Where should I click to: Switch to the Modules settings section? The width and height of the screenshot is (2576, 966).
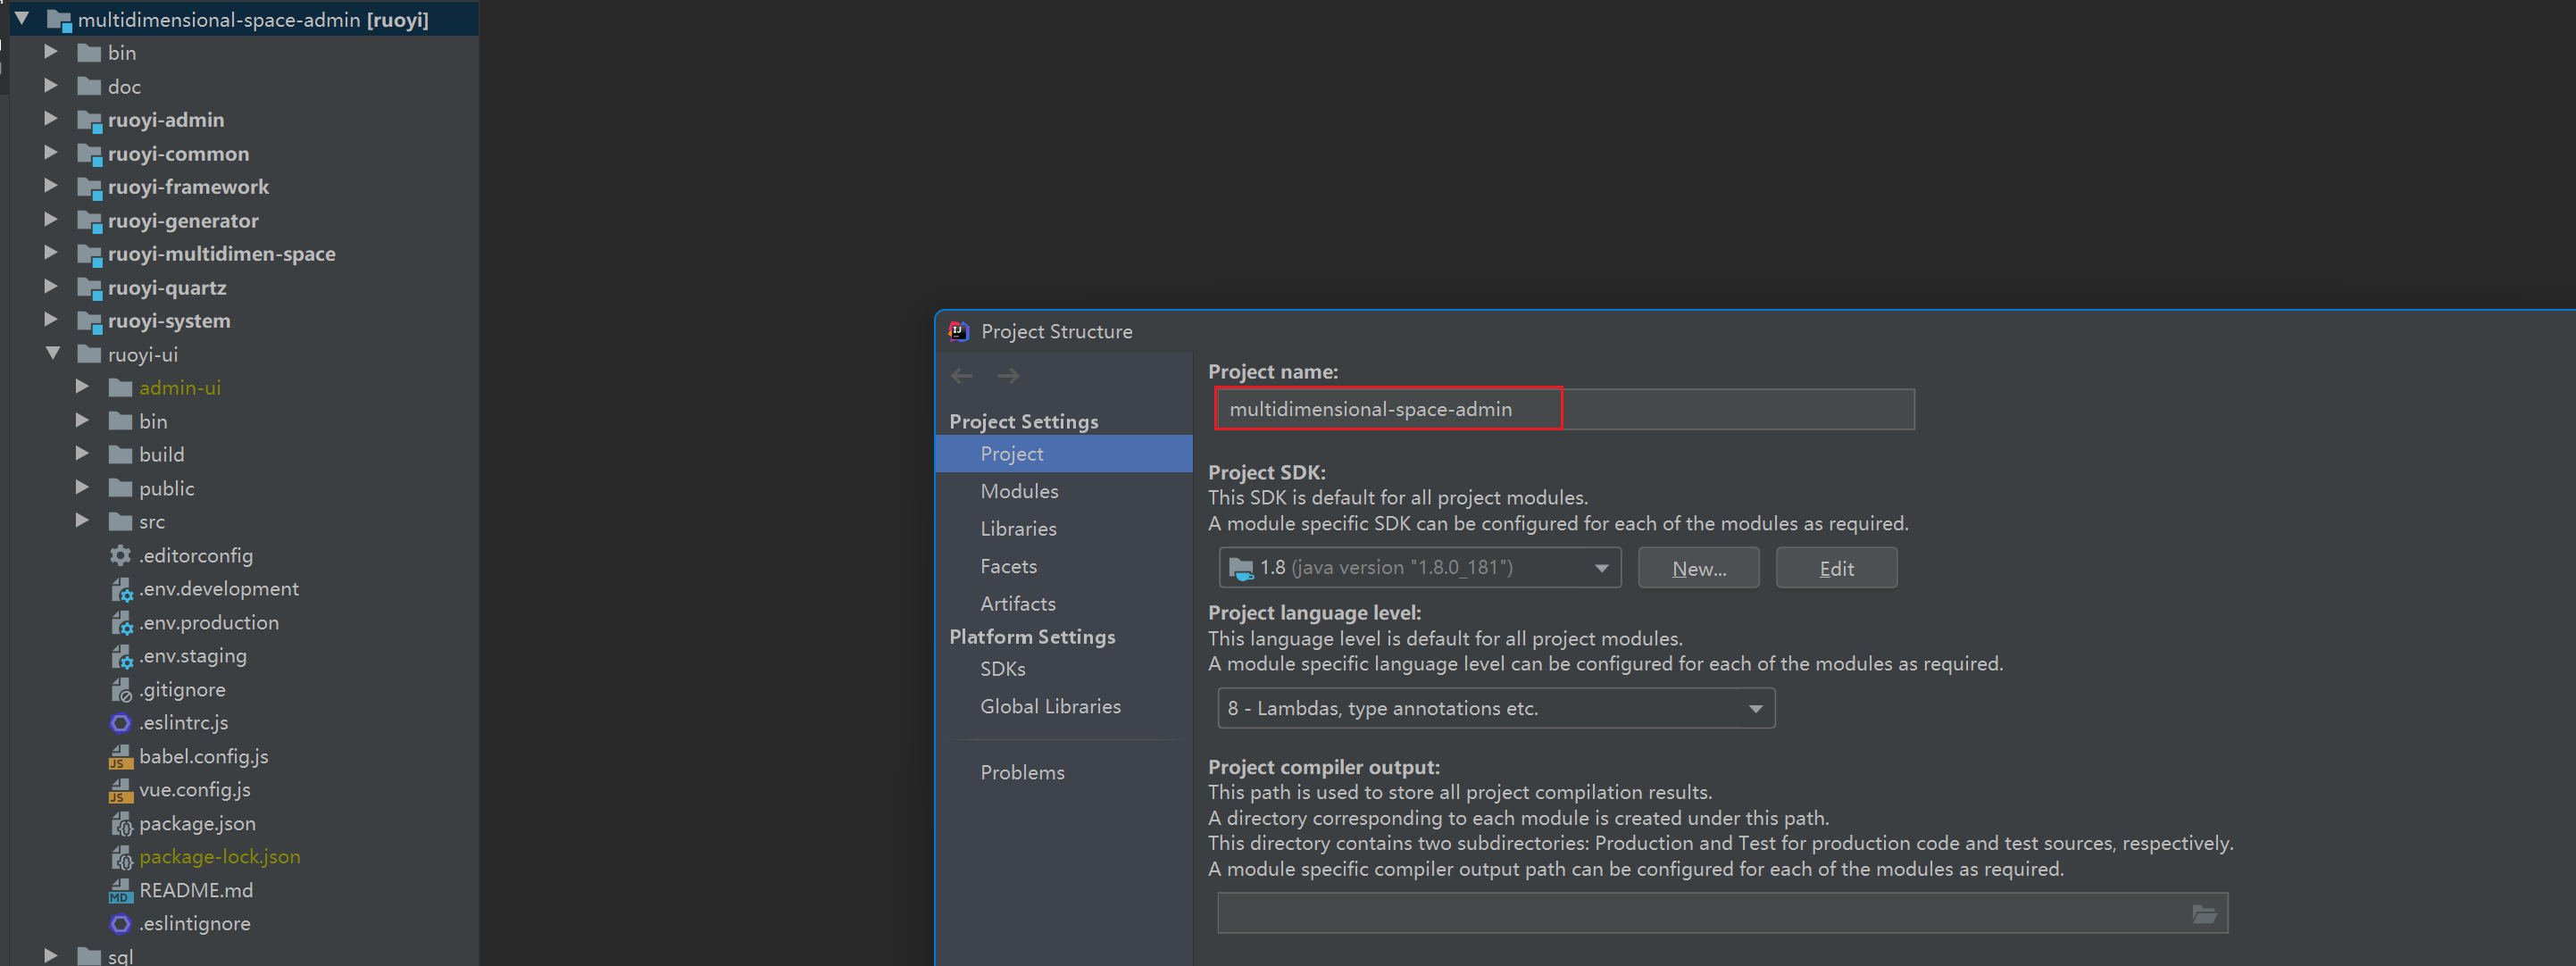coord(1019,490)
